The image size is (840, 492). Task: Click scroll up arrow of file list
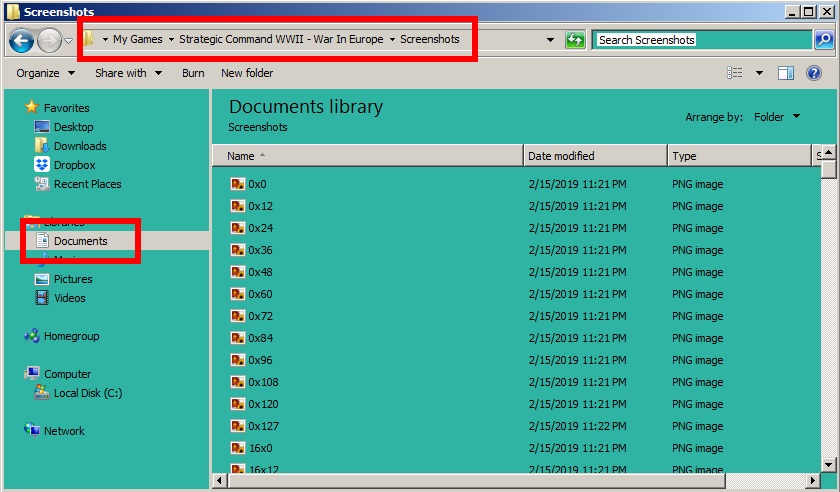click(828, 153)
